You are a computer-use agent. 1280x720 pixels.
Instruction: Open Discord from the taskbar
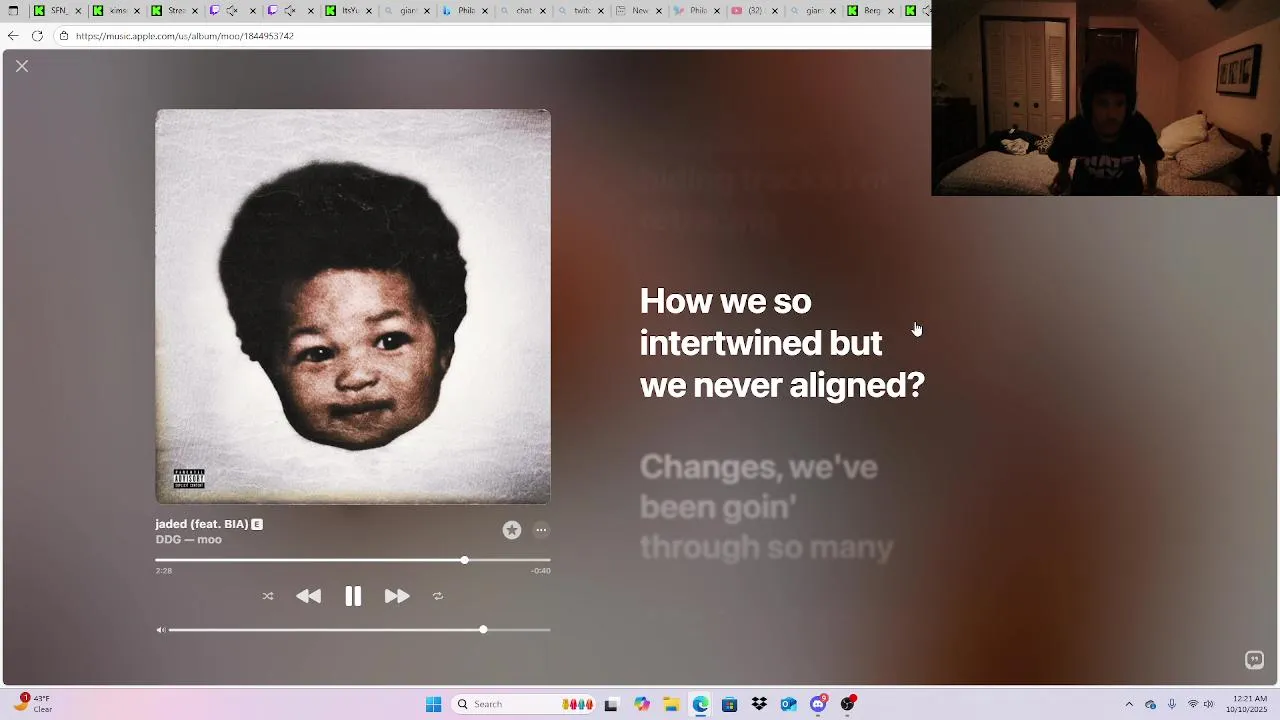(818, 704)
